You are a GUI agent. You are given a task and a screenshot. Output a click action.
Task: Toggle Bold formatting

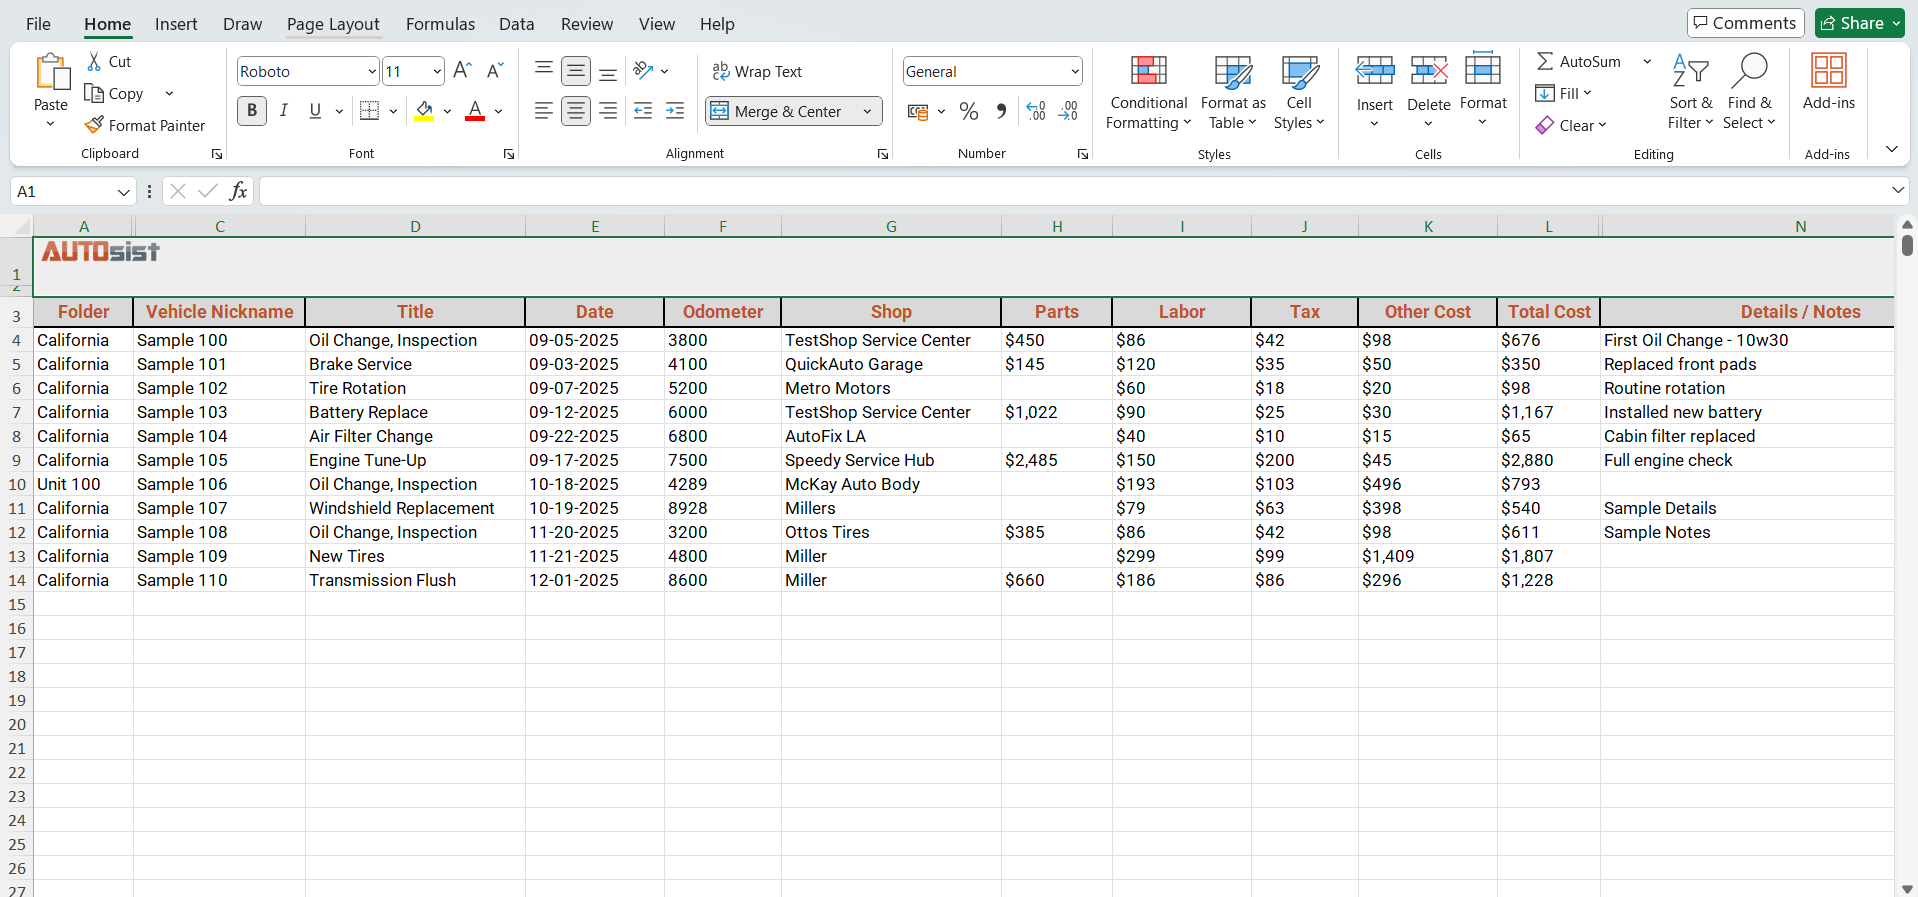tap(252, 111)
